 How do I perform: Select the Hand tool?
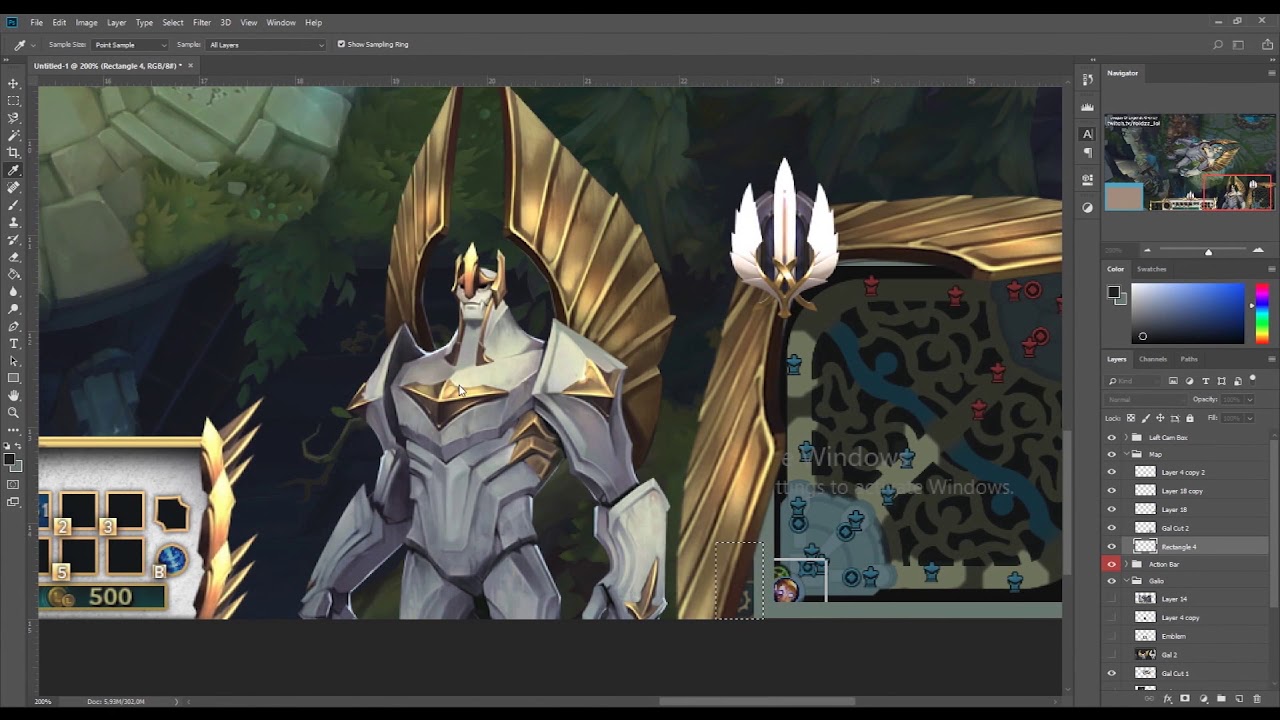click(14, 396)
